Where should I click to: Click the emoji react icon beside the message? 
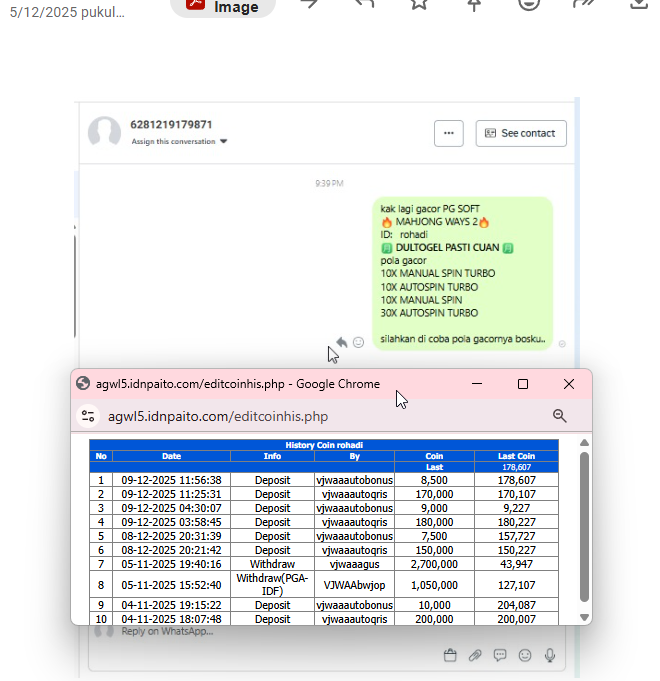pyautogui.click(x=358, y=342)
